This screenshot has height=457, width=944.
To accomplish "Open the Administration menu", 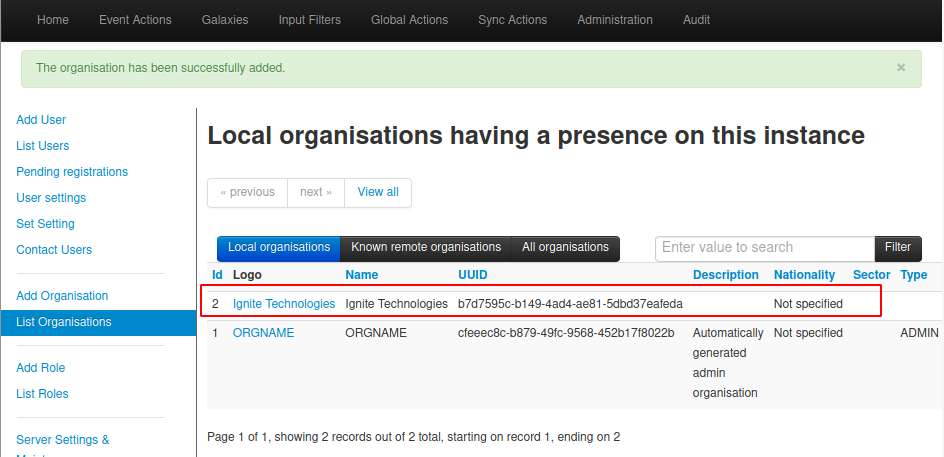I will pos(615,20).
